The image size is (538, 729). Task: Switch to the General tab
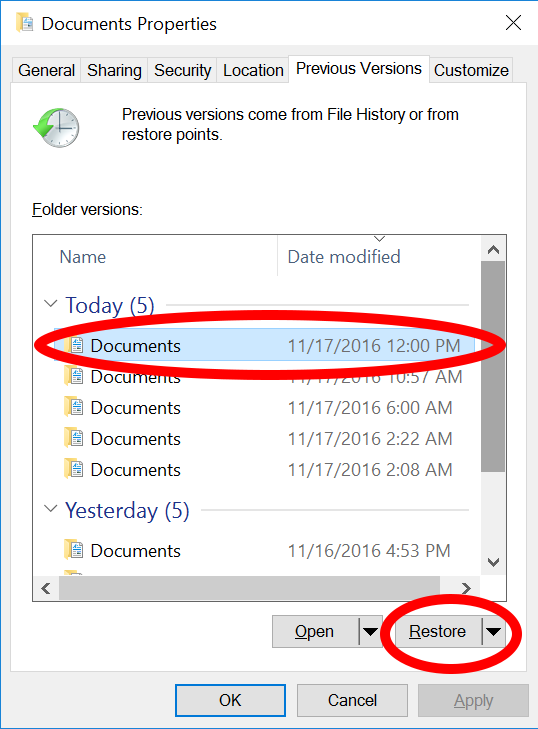coord(46,71)
